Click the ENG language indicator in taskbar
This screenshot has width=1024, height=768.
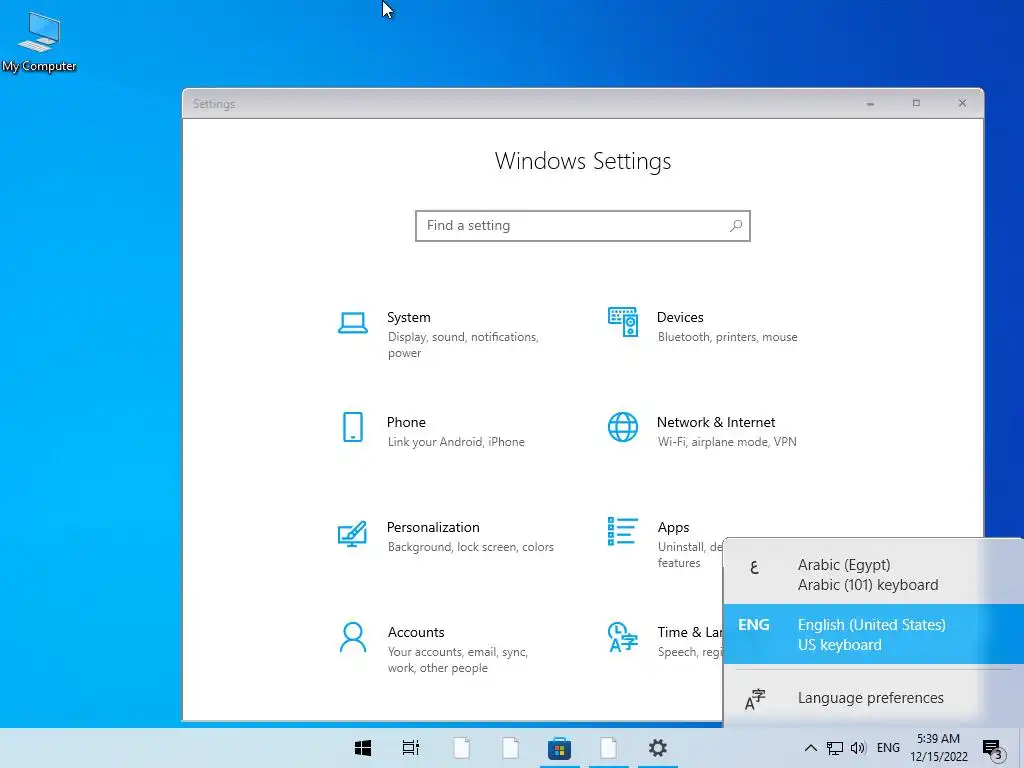pos(888,748)
